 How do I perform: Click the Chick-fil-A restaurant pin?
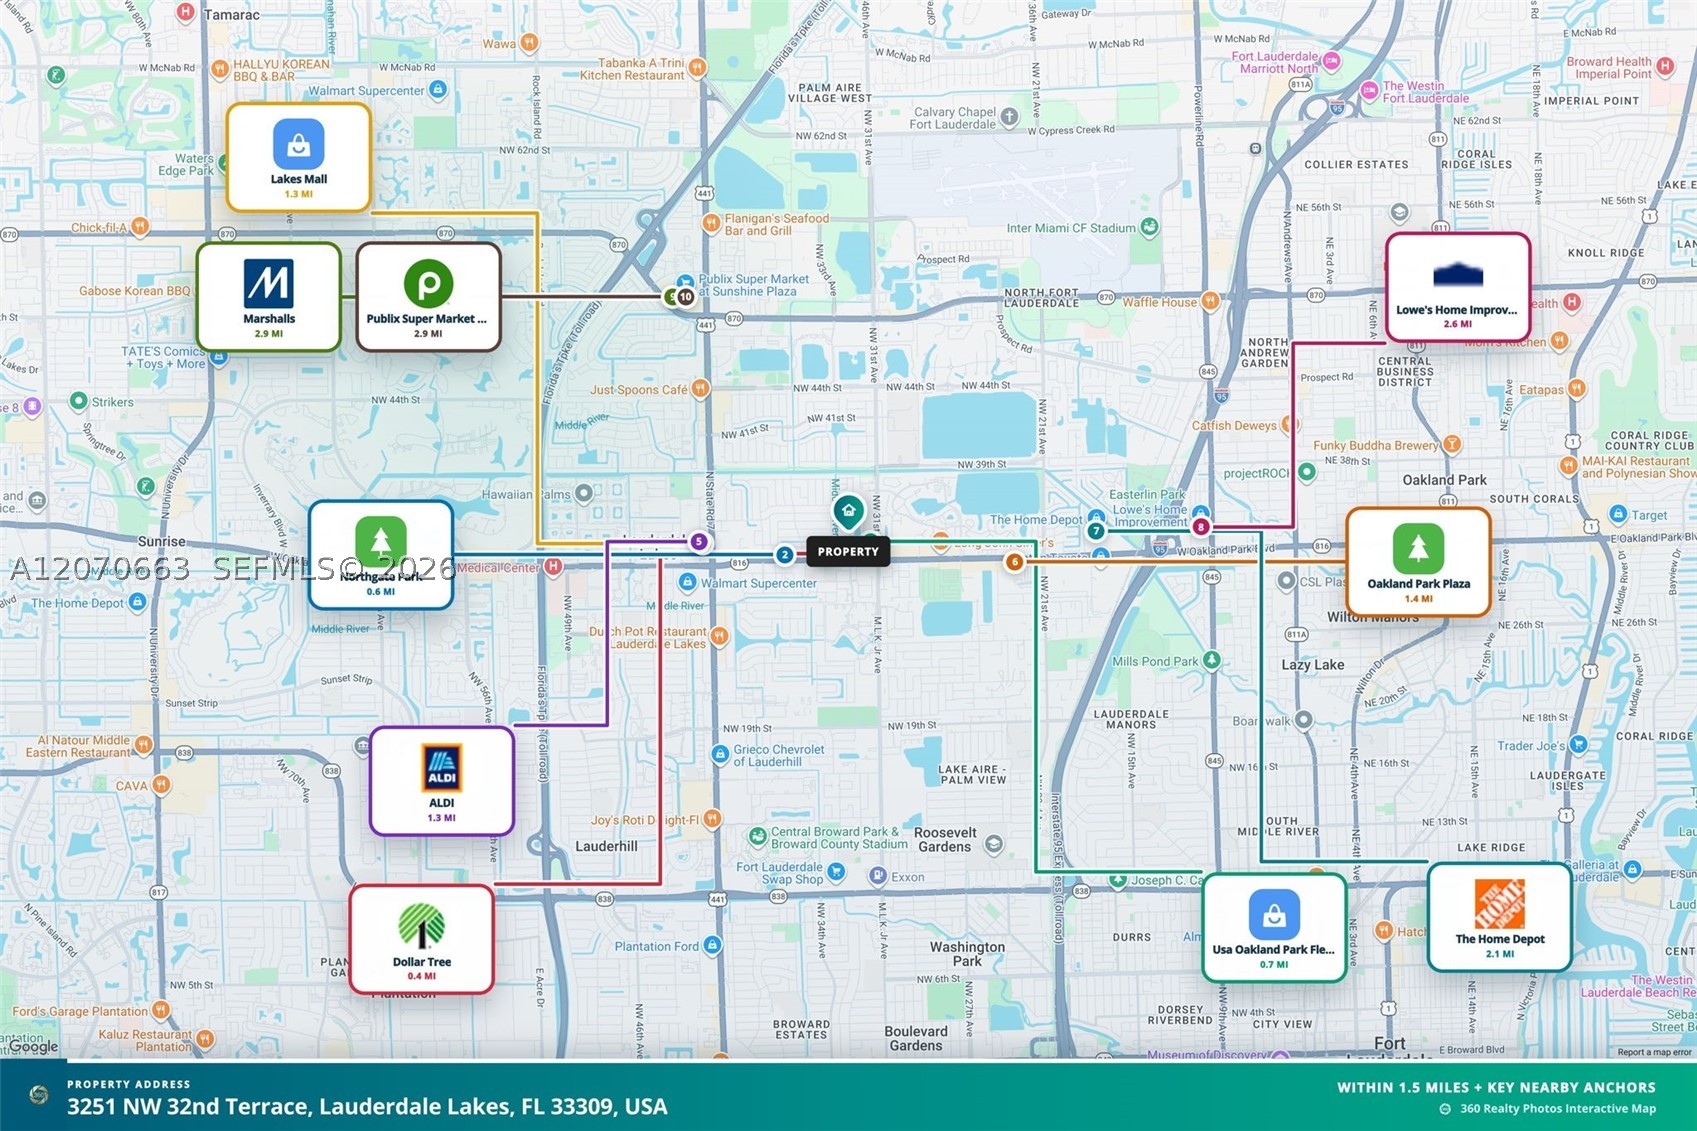(140, 226)
